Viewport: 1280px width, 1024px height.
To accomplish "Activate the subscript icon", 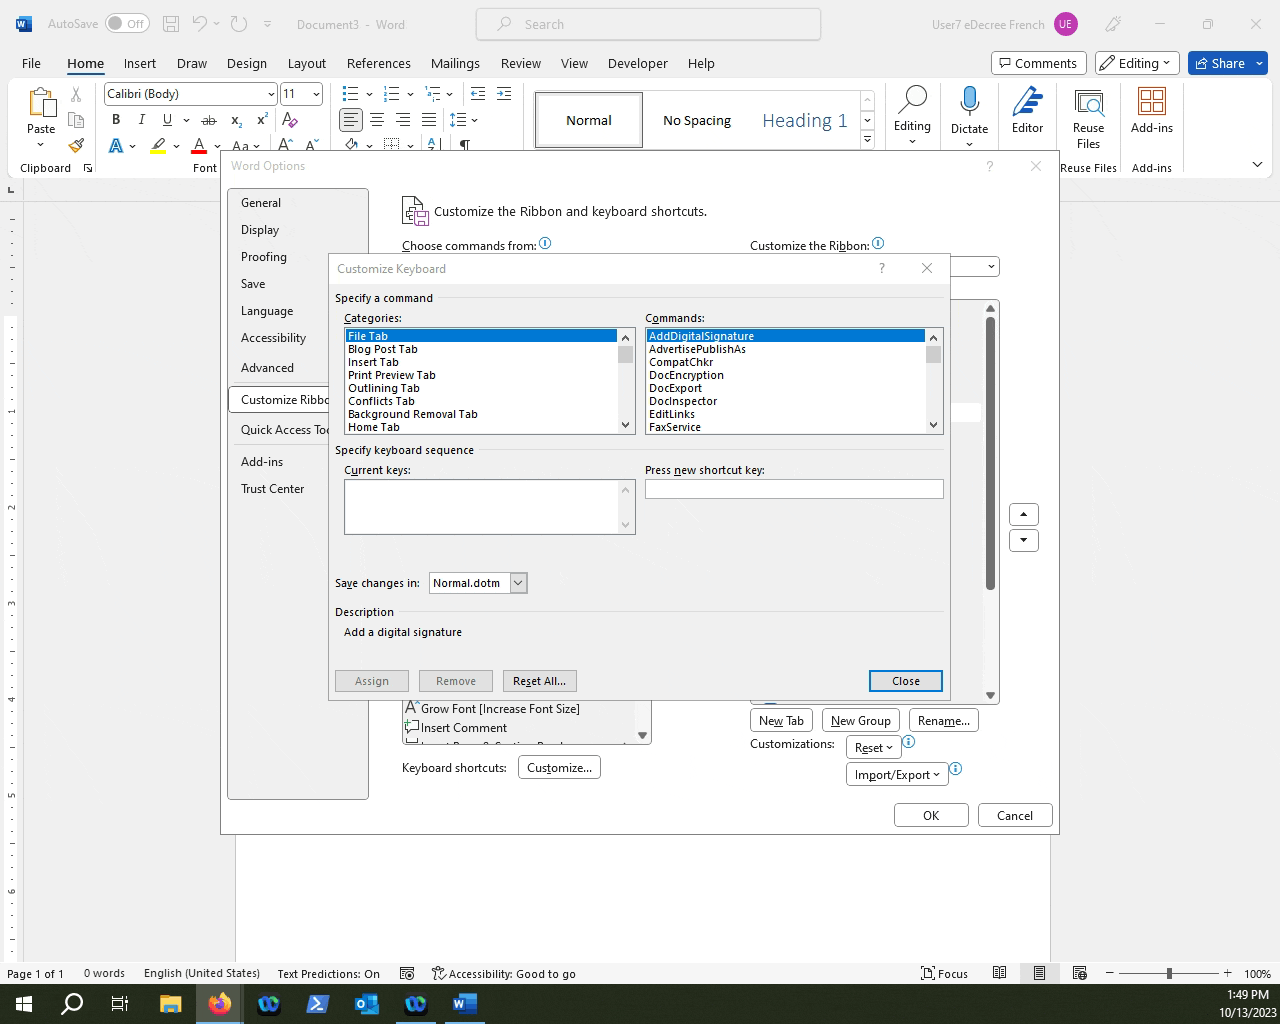I will pyautogui.click(x=236, y=120).
